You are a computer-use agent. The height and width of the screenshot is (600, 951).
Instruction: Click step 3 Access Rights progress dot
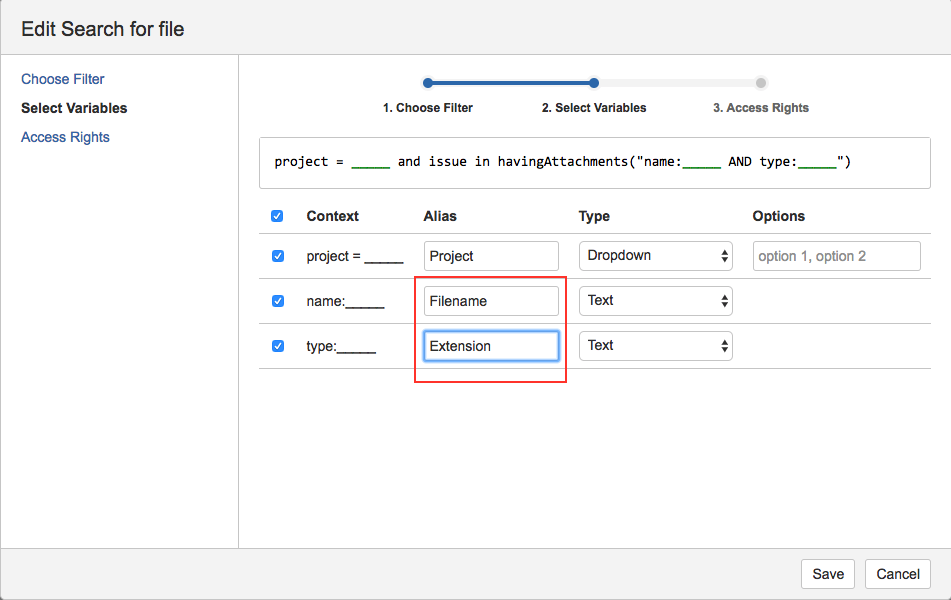pos(761,83)
